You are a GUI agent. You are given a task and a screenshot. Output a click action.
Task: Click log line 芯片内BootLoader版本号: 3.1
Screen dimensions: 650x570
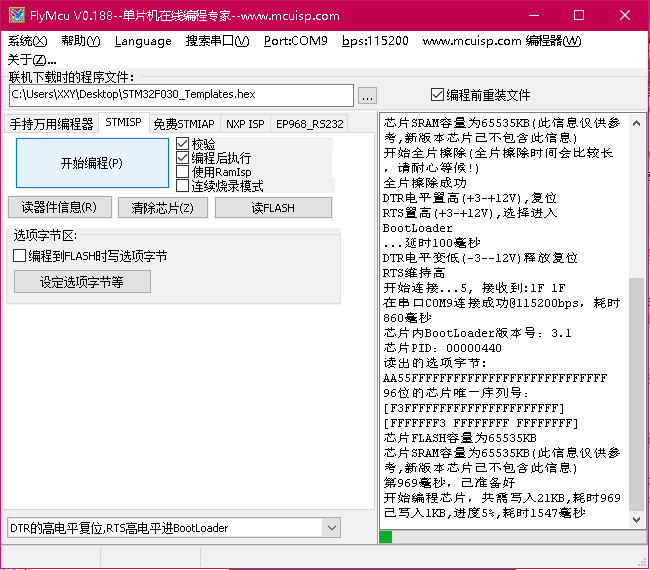point(477,333)
